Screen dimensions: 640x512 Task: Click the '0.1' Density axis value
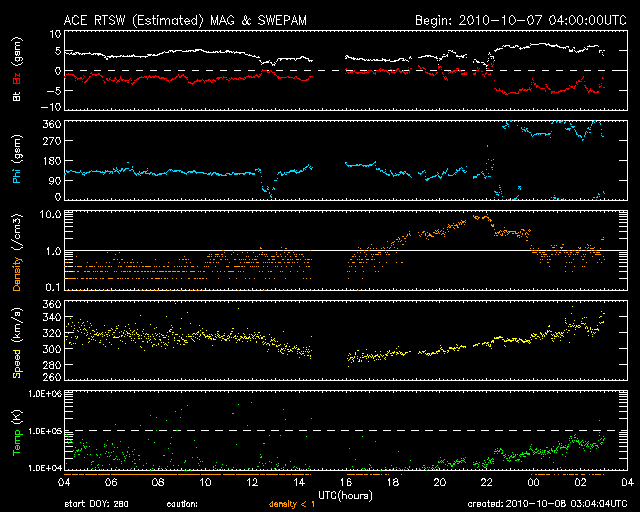[53, 287]
